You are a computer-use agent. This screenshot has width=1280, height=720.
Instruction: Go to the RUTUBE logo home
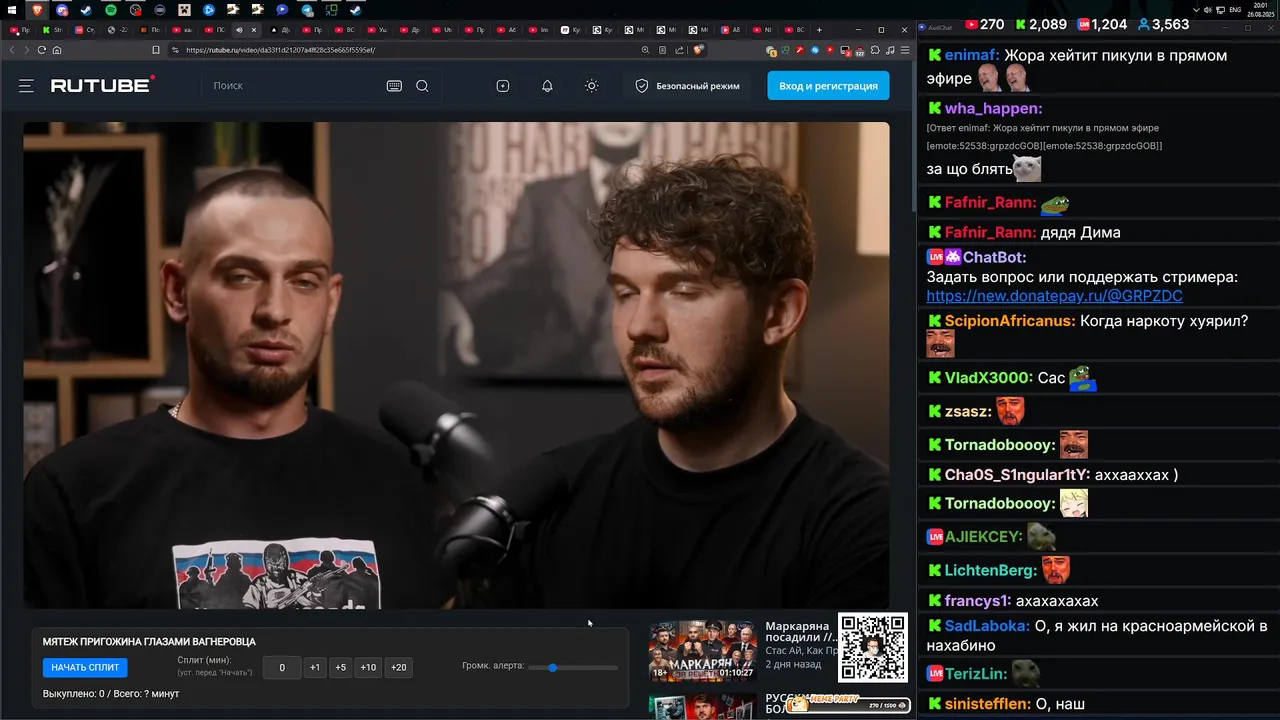pos(102,85)
